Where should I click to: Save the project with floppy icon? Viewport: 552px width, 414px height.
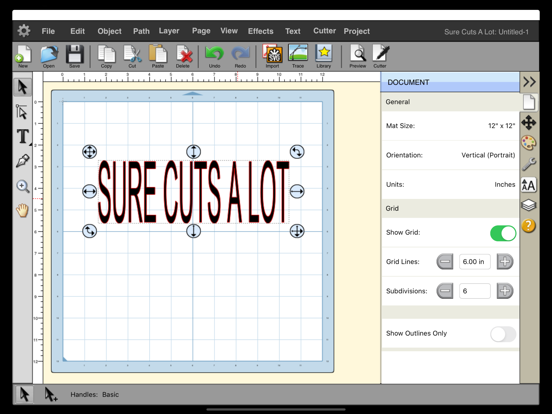(75, 56)
